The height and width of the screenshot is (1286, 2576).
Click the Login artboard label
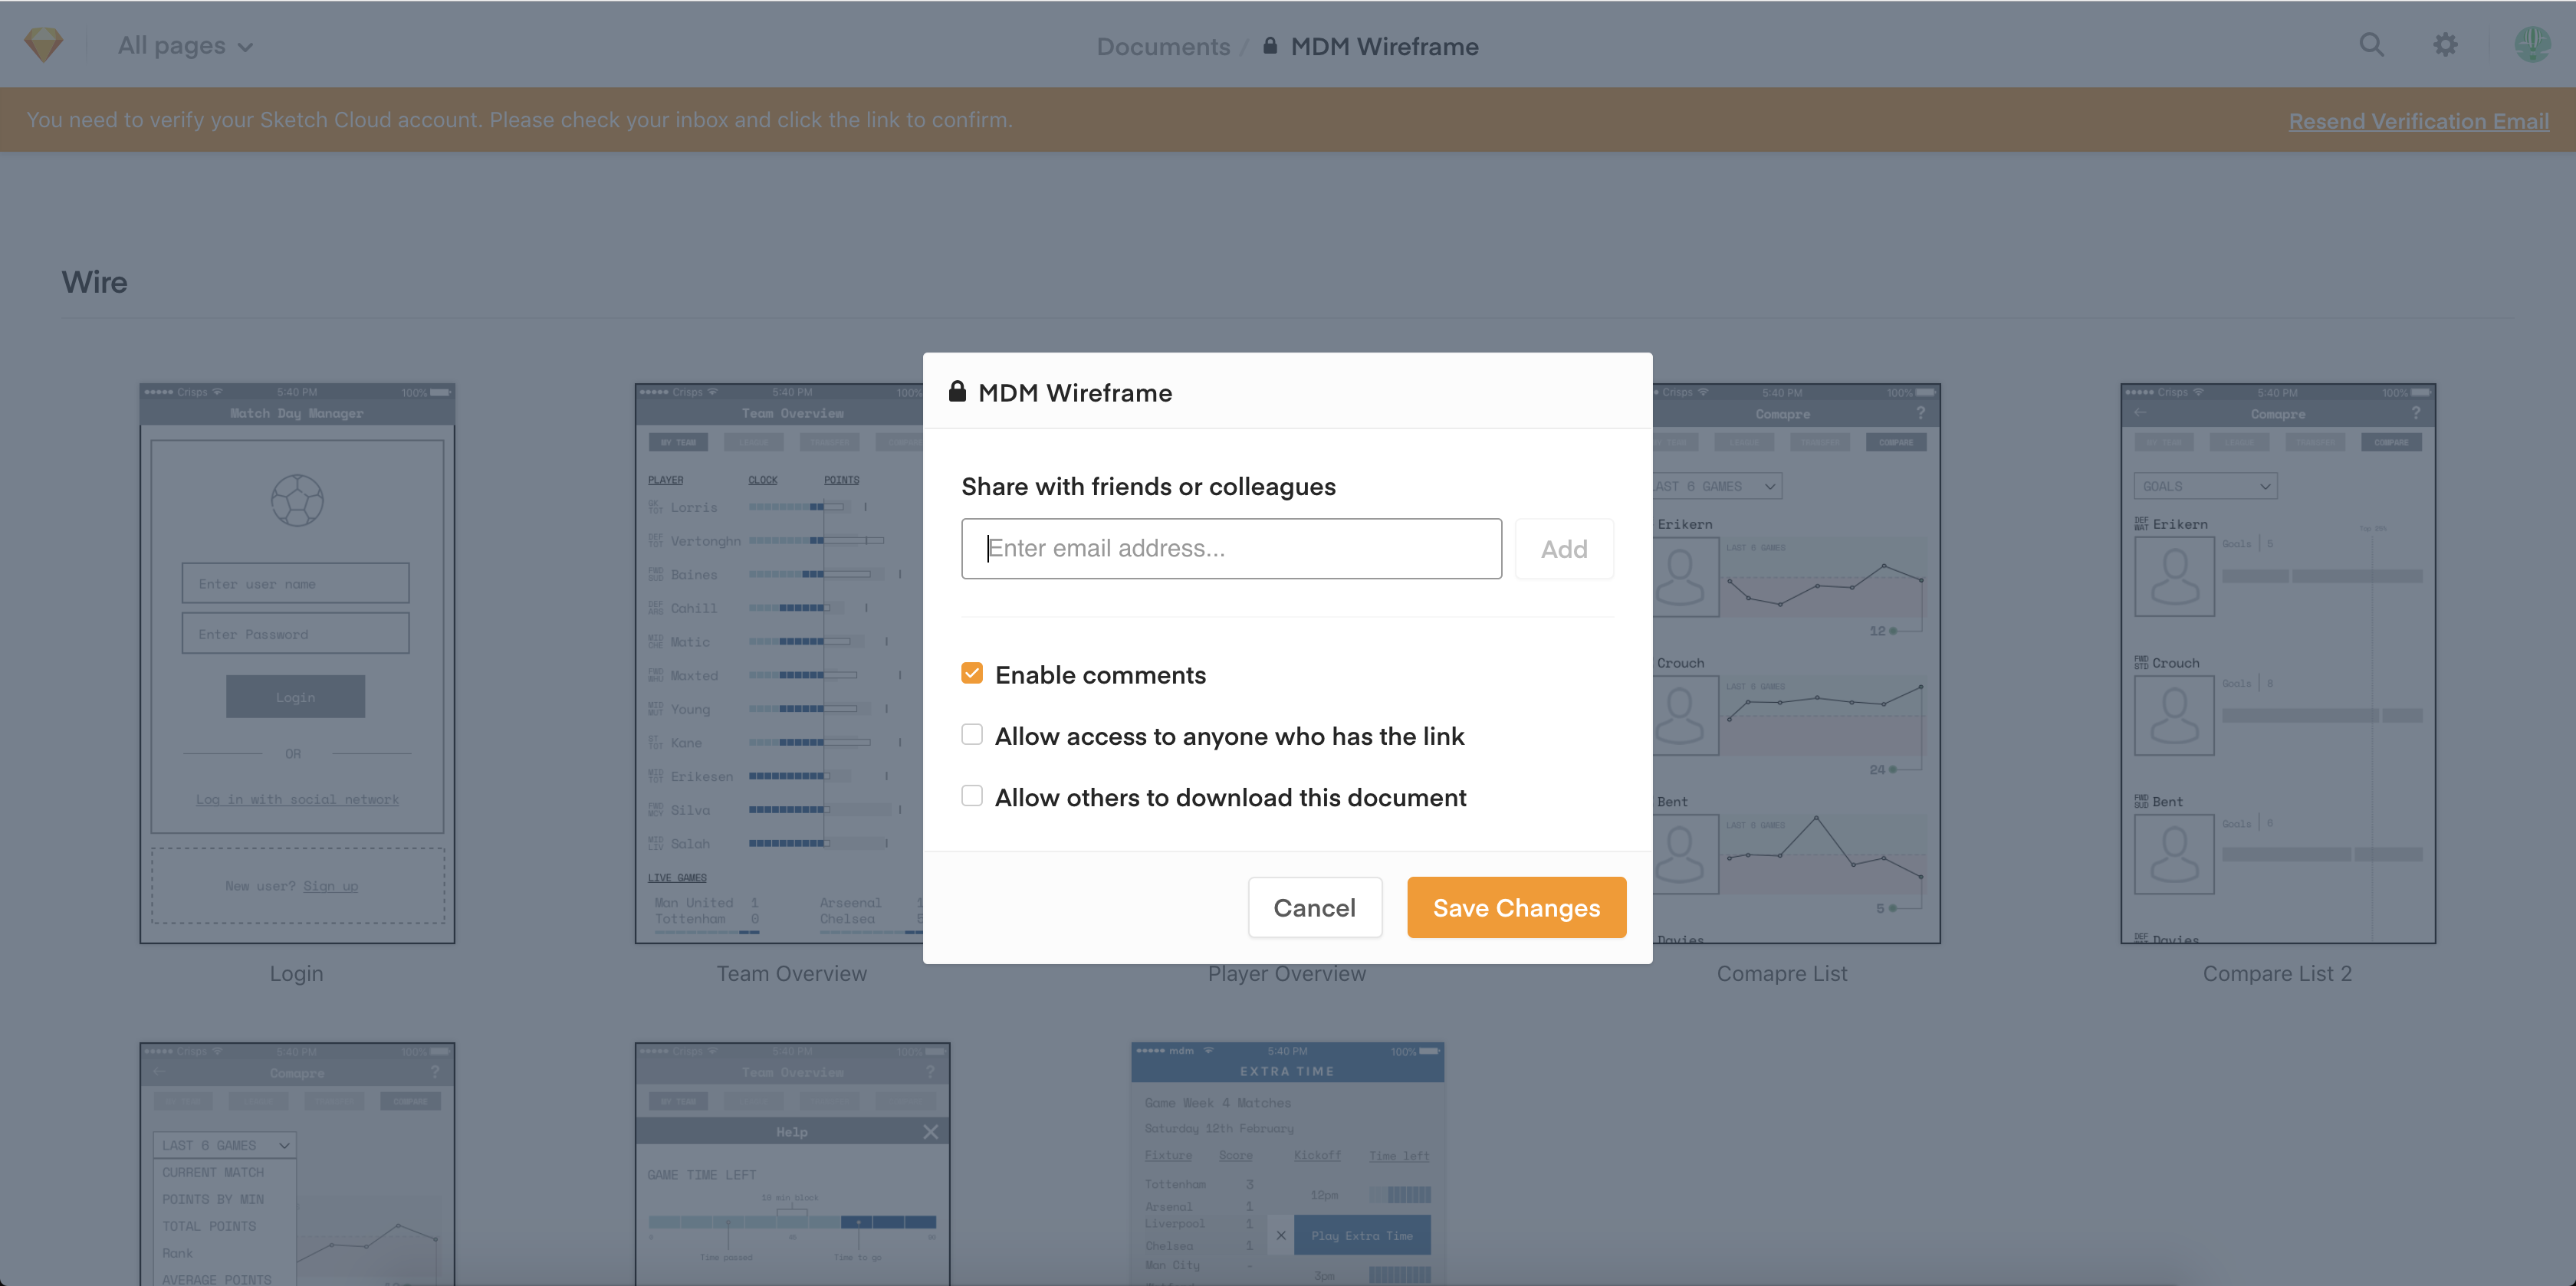(297, 973)
